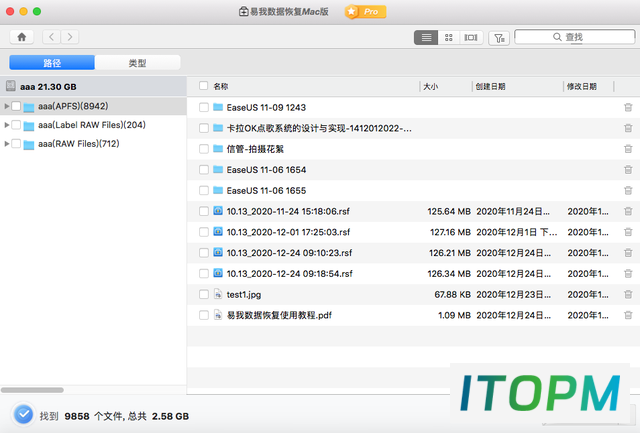Click the rsf icon of 10.13_2020-11-24 15:18:06
640x433 pixels.
(x=218, y=211)
